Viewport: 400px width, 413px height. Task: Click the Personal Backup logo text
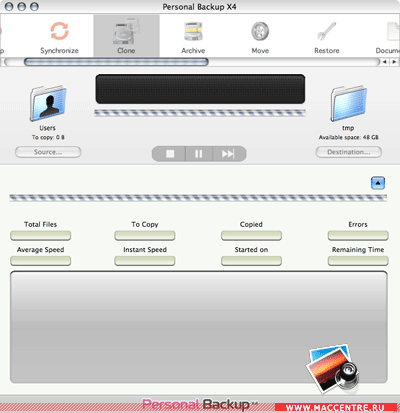click(200, 404)
